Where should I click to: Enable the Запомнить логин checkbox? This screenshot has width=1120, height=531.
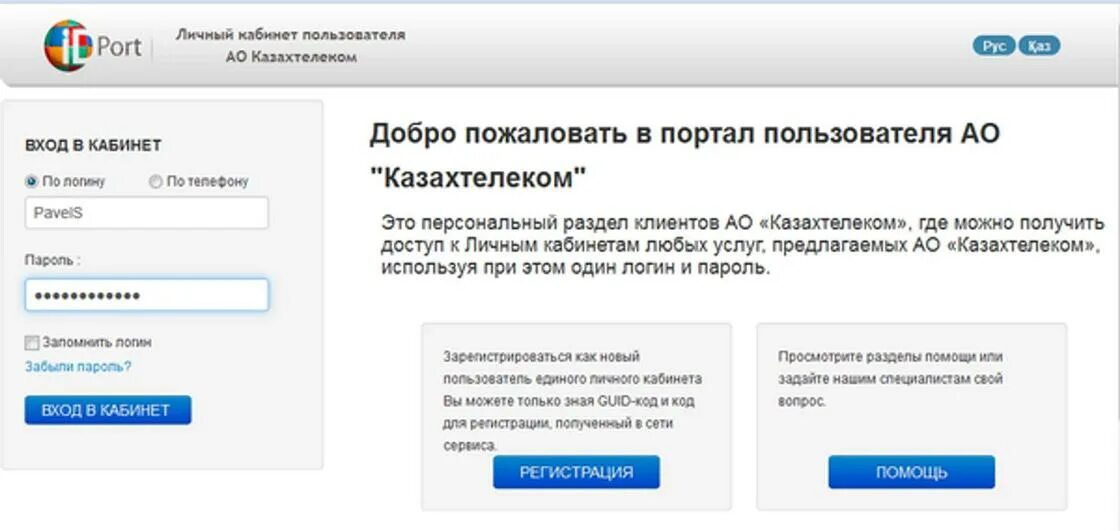[31, 342]
